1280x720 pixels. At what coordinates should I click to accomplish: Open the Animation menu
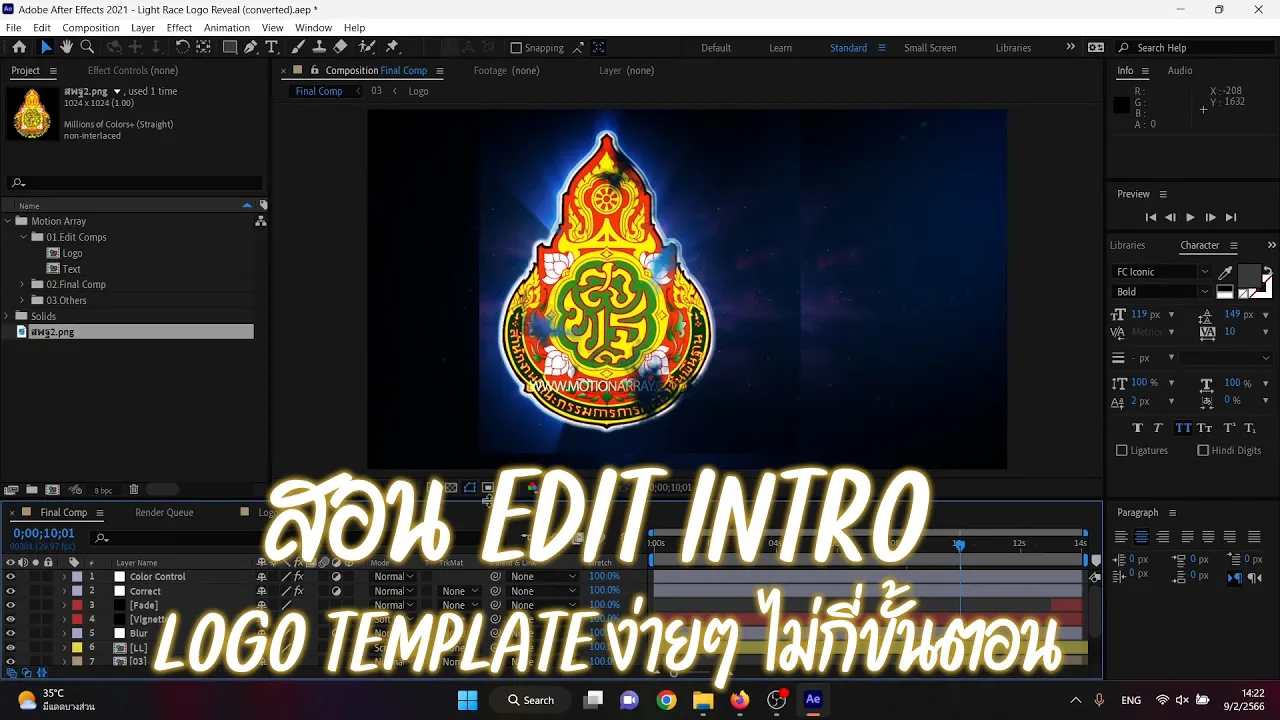click(x=227, y=28)
